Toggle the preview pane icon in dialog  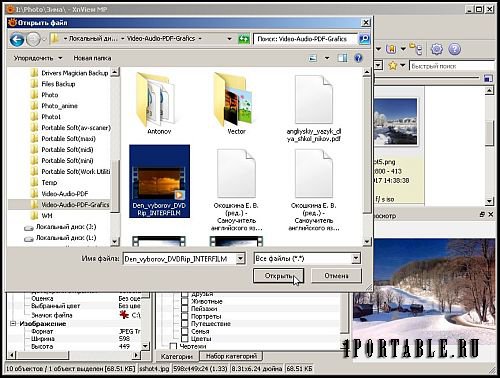342,58
